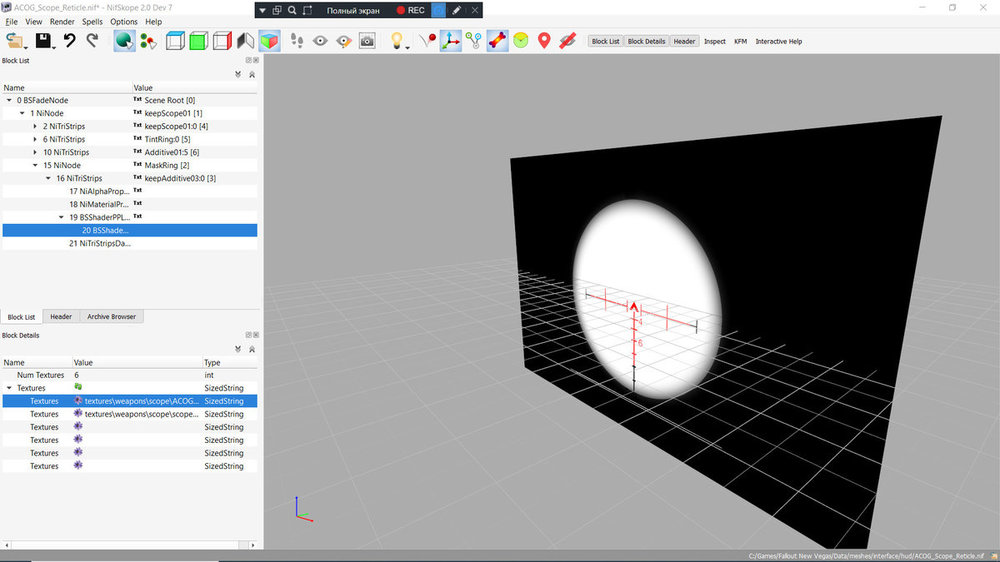
Task: Click the Redo arrow icon
Action: point(92,41)
